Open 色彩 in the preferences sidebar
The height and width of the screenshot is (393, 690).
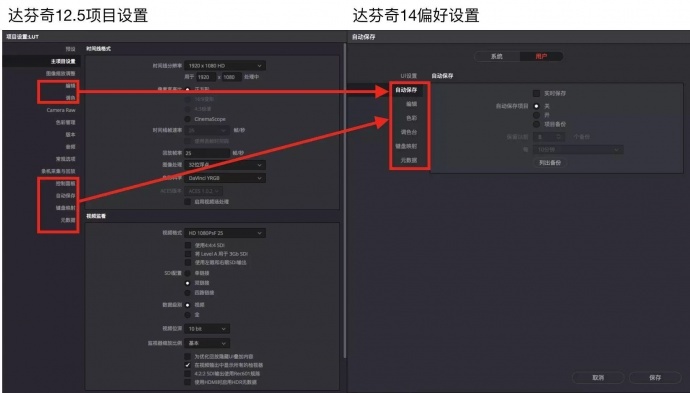411,118
